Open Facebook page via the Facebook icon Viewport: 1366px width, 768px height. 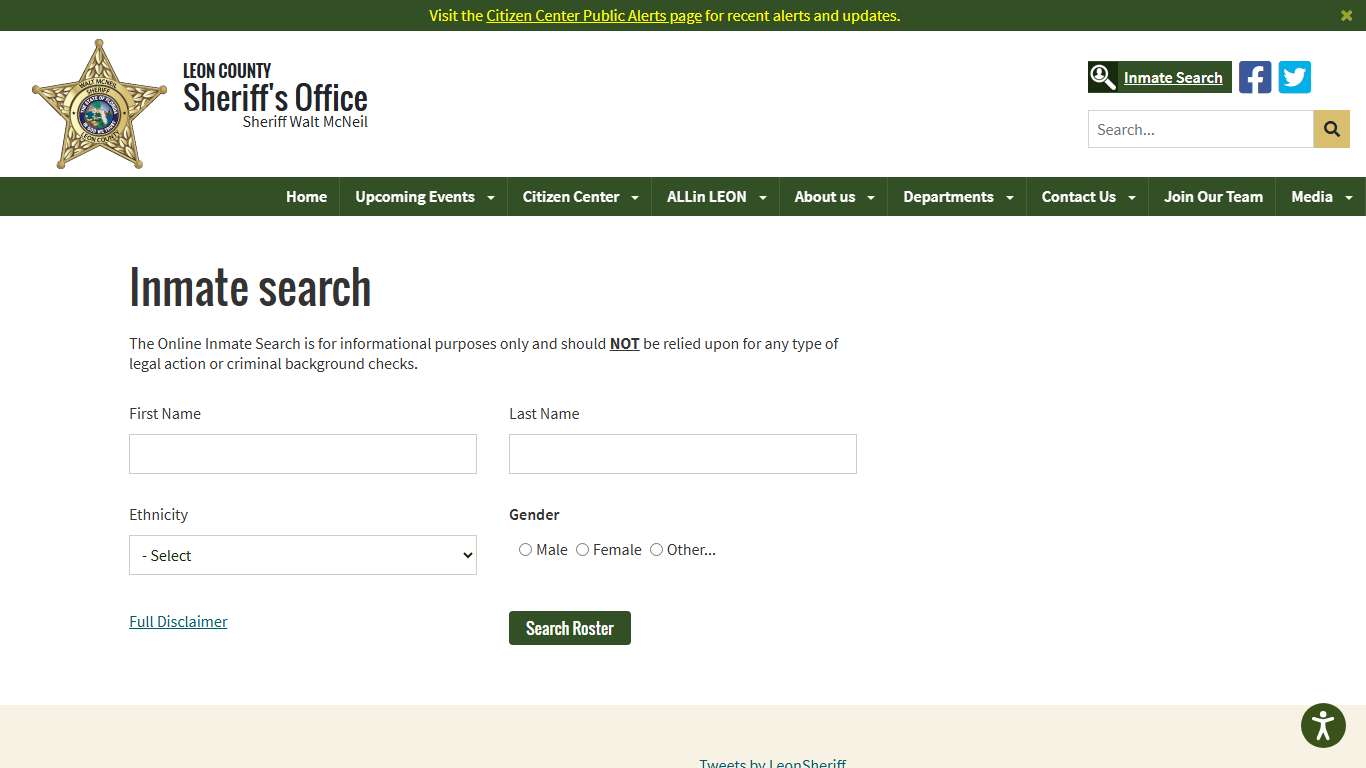(1255, 76)
